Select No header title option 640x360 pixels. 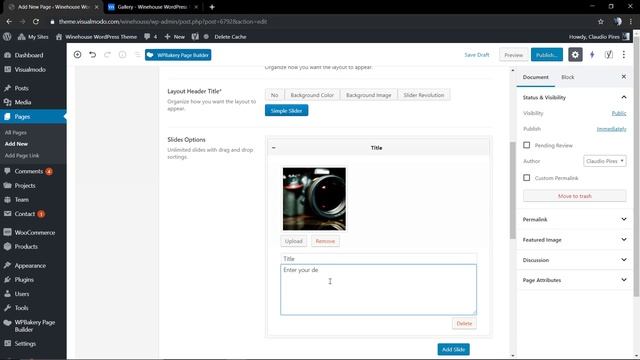(x=274, y=95)
